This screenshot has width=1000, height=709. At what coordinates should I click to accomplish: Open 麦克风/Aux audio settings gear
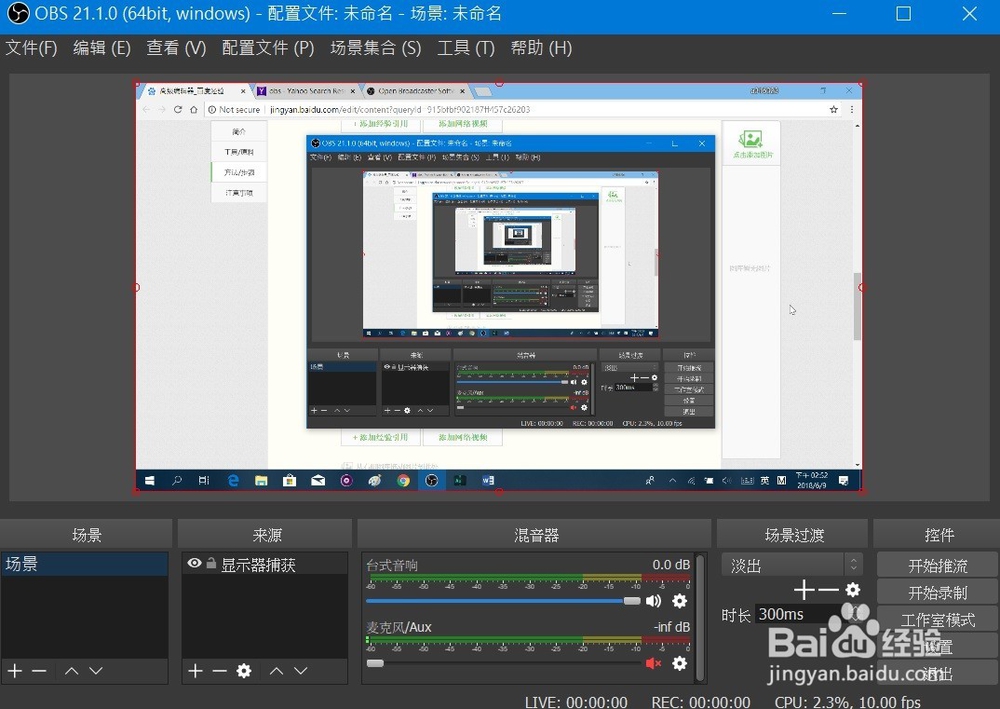pos(680,663)
